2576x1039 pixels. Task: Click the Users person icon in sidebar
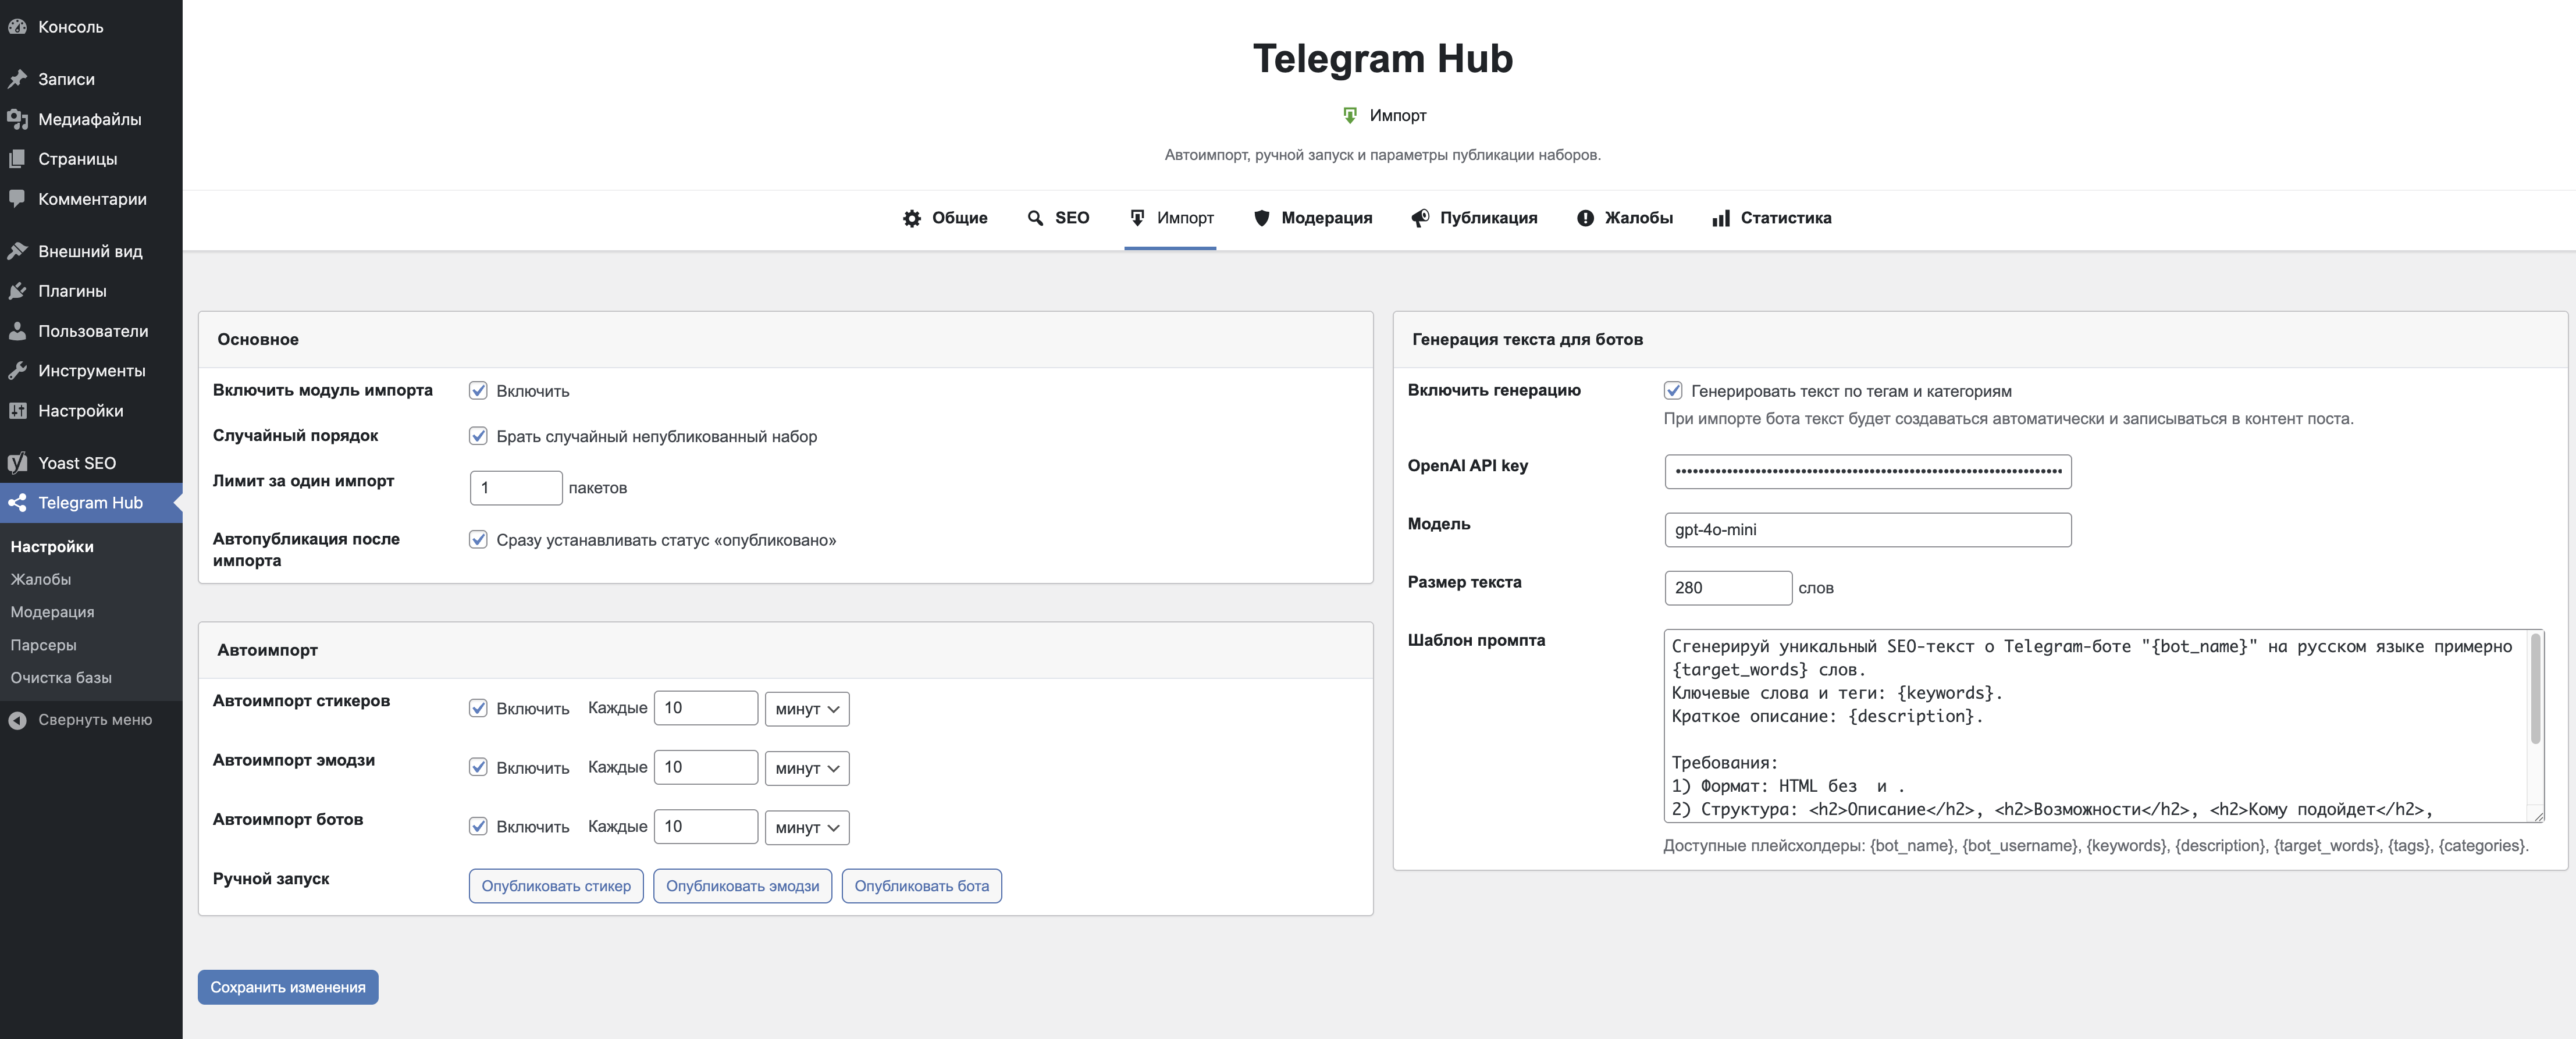17,331
